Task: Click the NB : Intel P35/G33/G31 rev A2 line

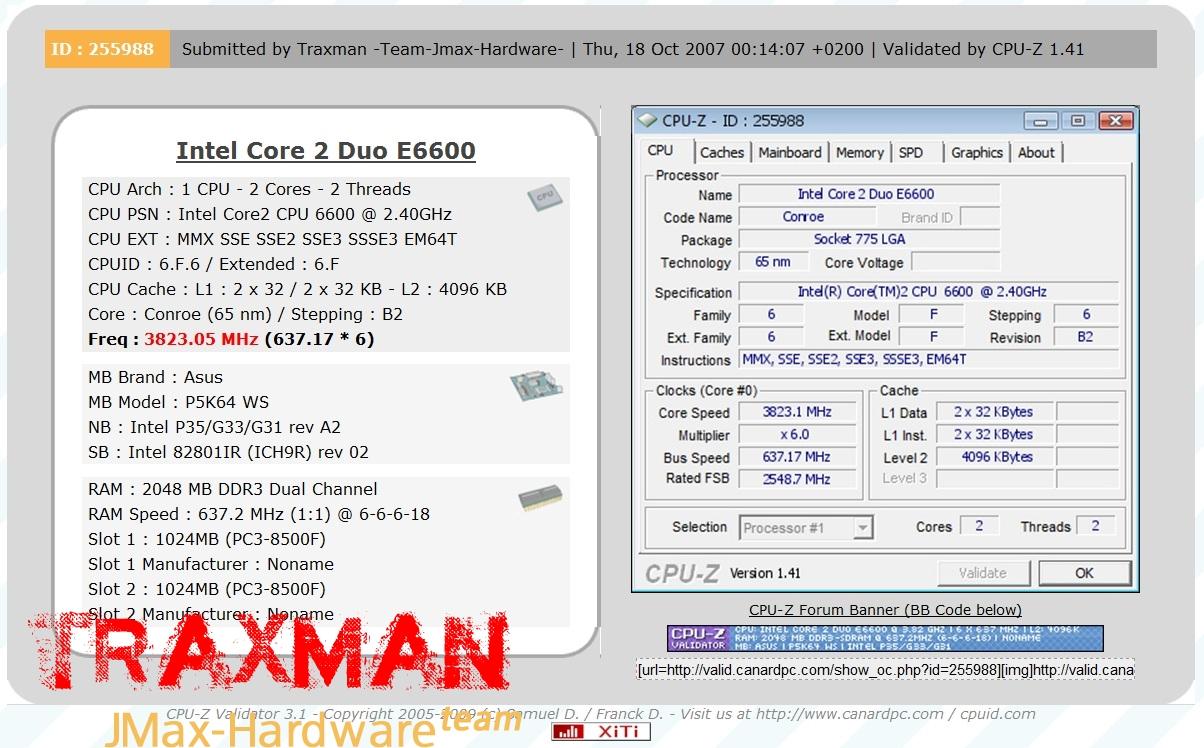Action: point(215,427)
